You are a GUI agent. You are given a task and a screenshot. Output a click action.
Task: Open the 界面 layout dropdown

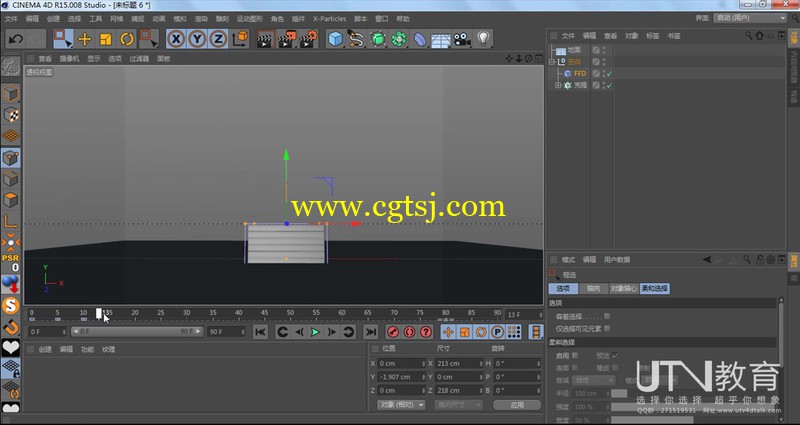pyautogui.click(x=750, y=18)
